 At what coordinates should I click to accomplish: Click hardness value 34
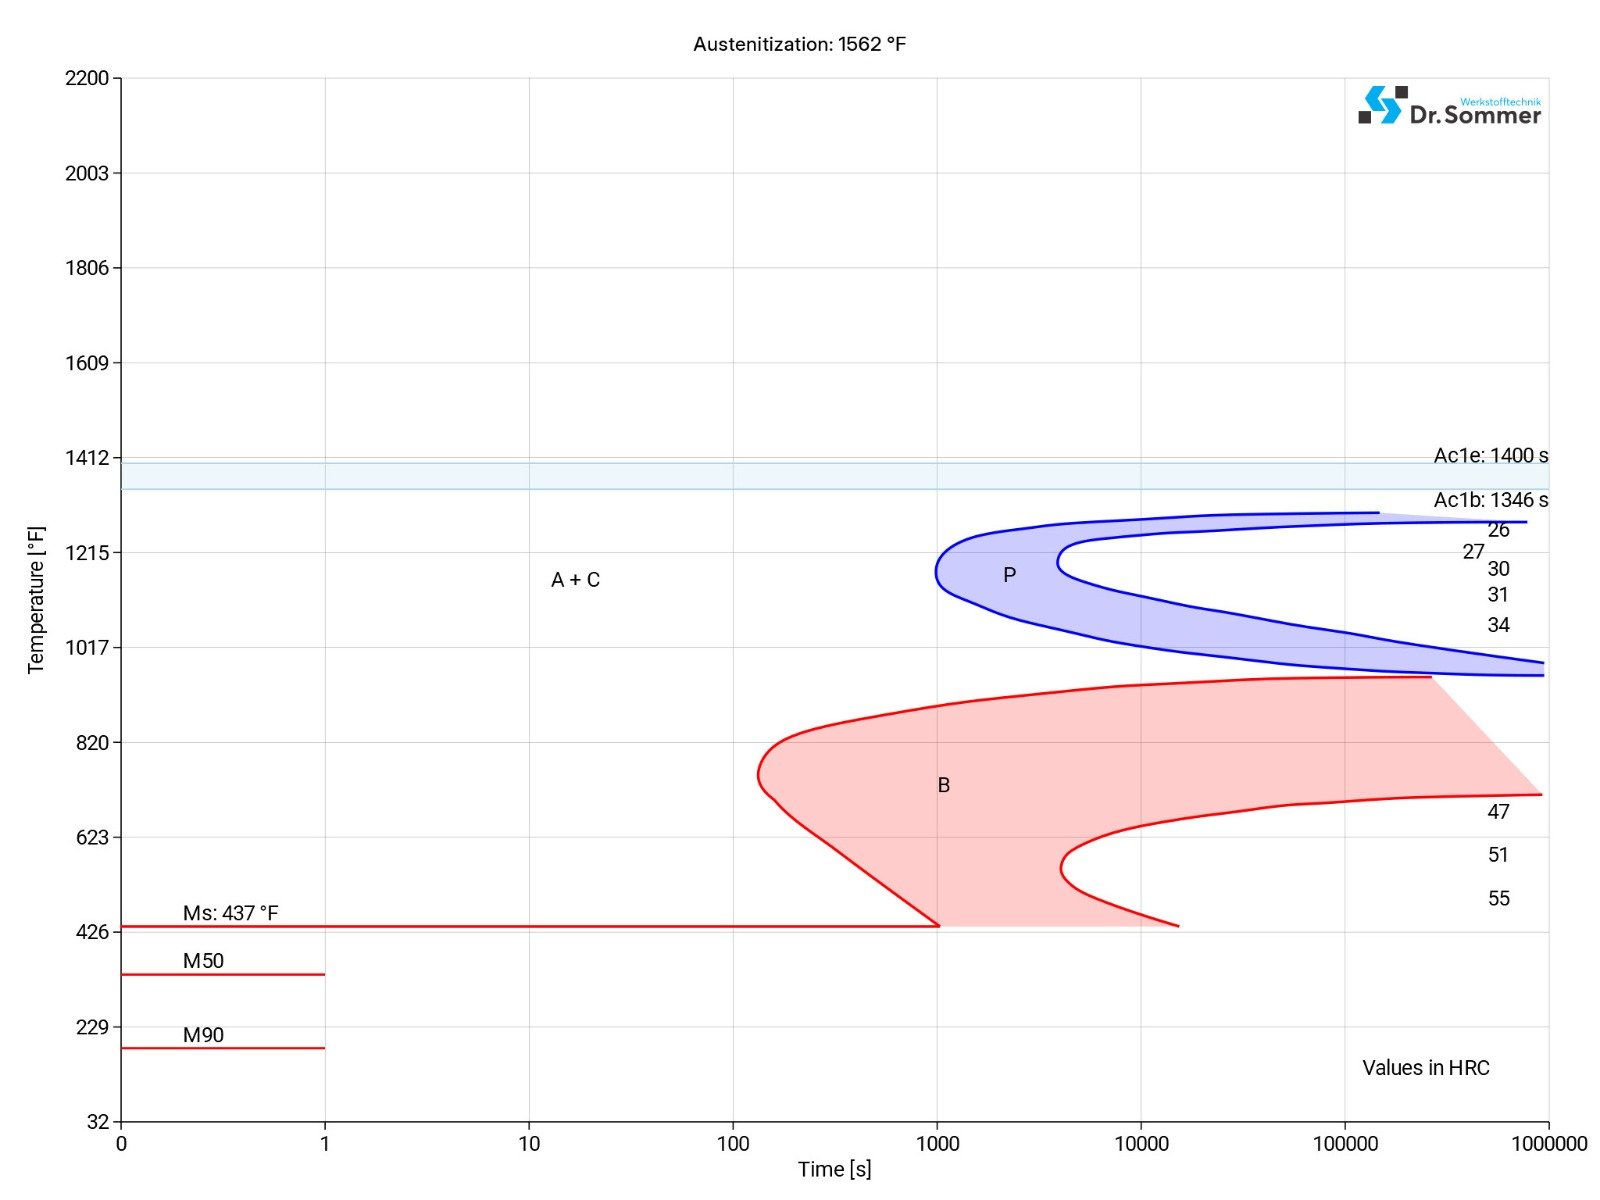coord(1498,625)
